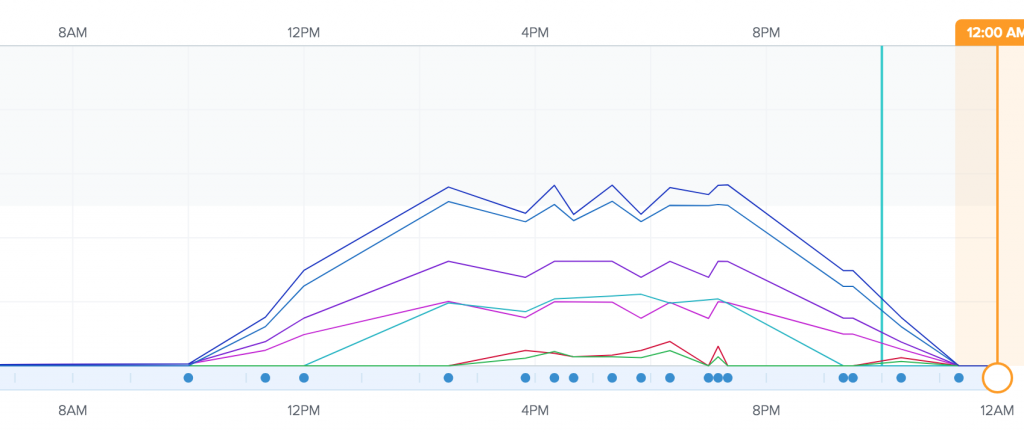The image size is (1024, 432).
Task: Click the 8PM label on bottom axis
Action: (x=766, y=411)
